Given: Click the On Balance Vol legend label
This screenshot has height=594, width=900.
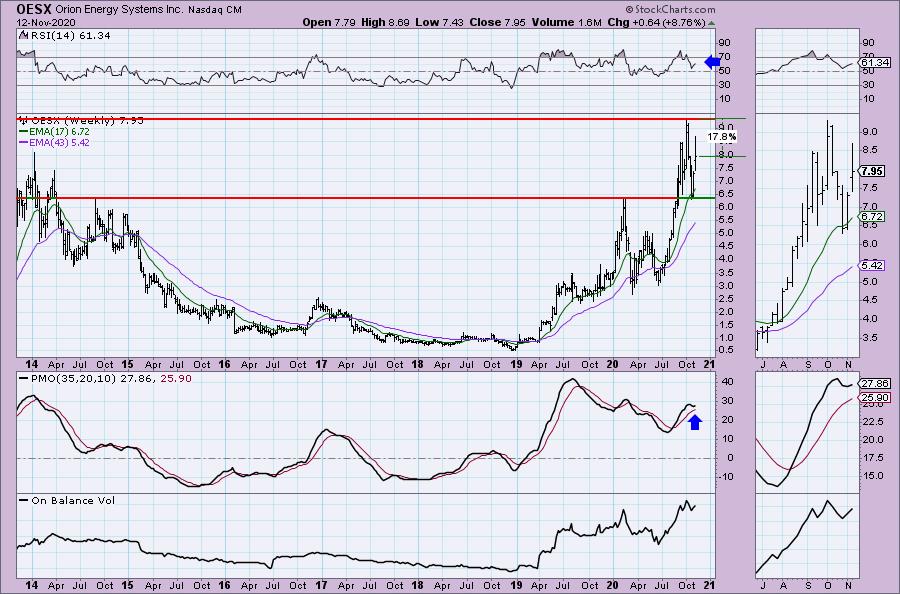Looking at the screenshot, I should pyautogui.click(x=67, y=500).
